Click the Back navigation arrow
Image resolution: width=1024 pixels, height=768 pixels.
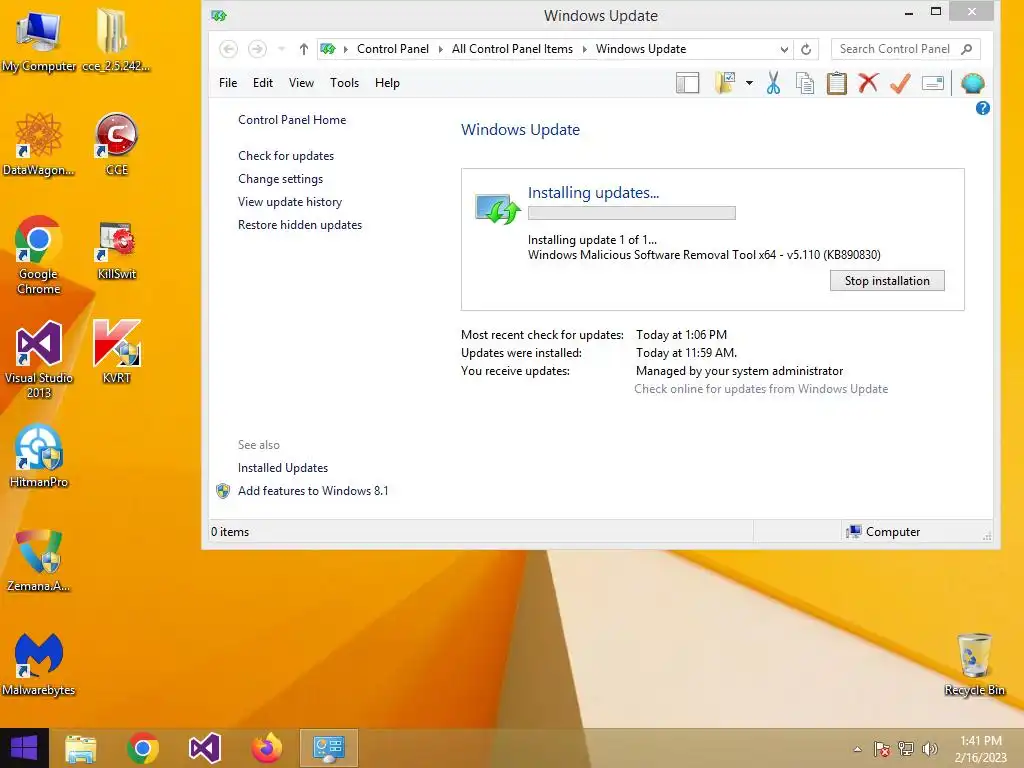coord(228,49)
